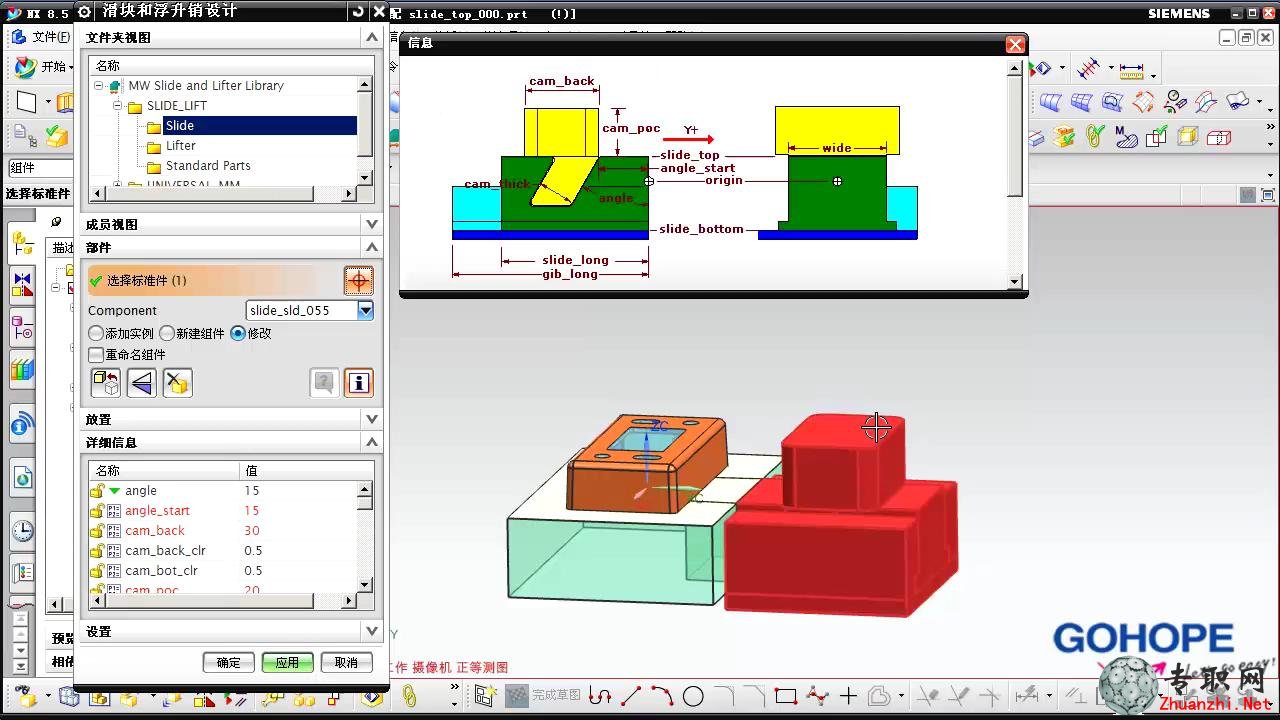1280x720 pixels.
Task: Collapse the SLIDE_LIFT folder node
Action: tap(117, 106)
